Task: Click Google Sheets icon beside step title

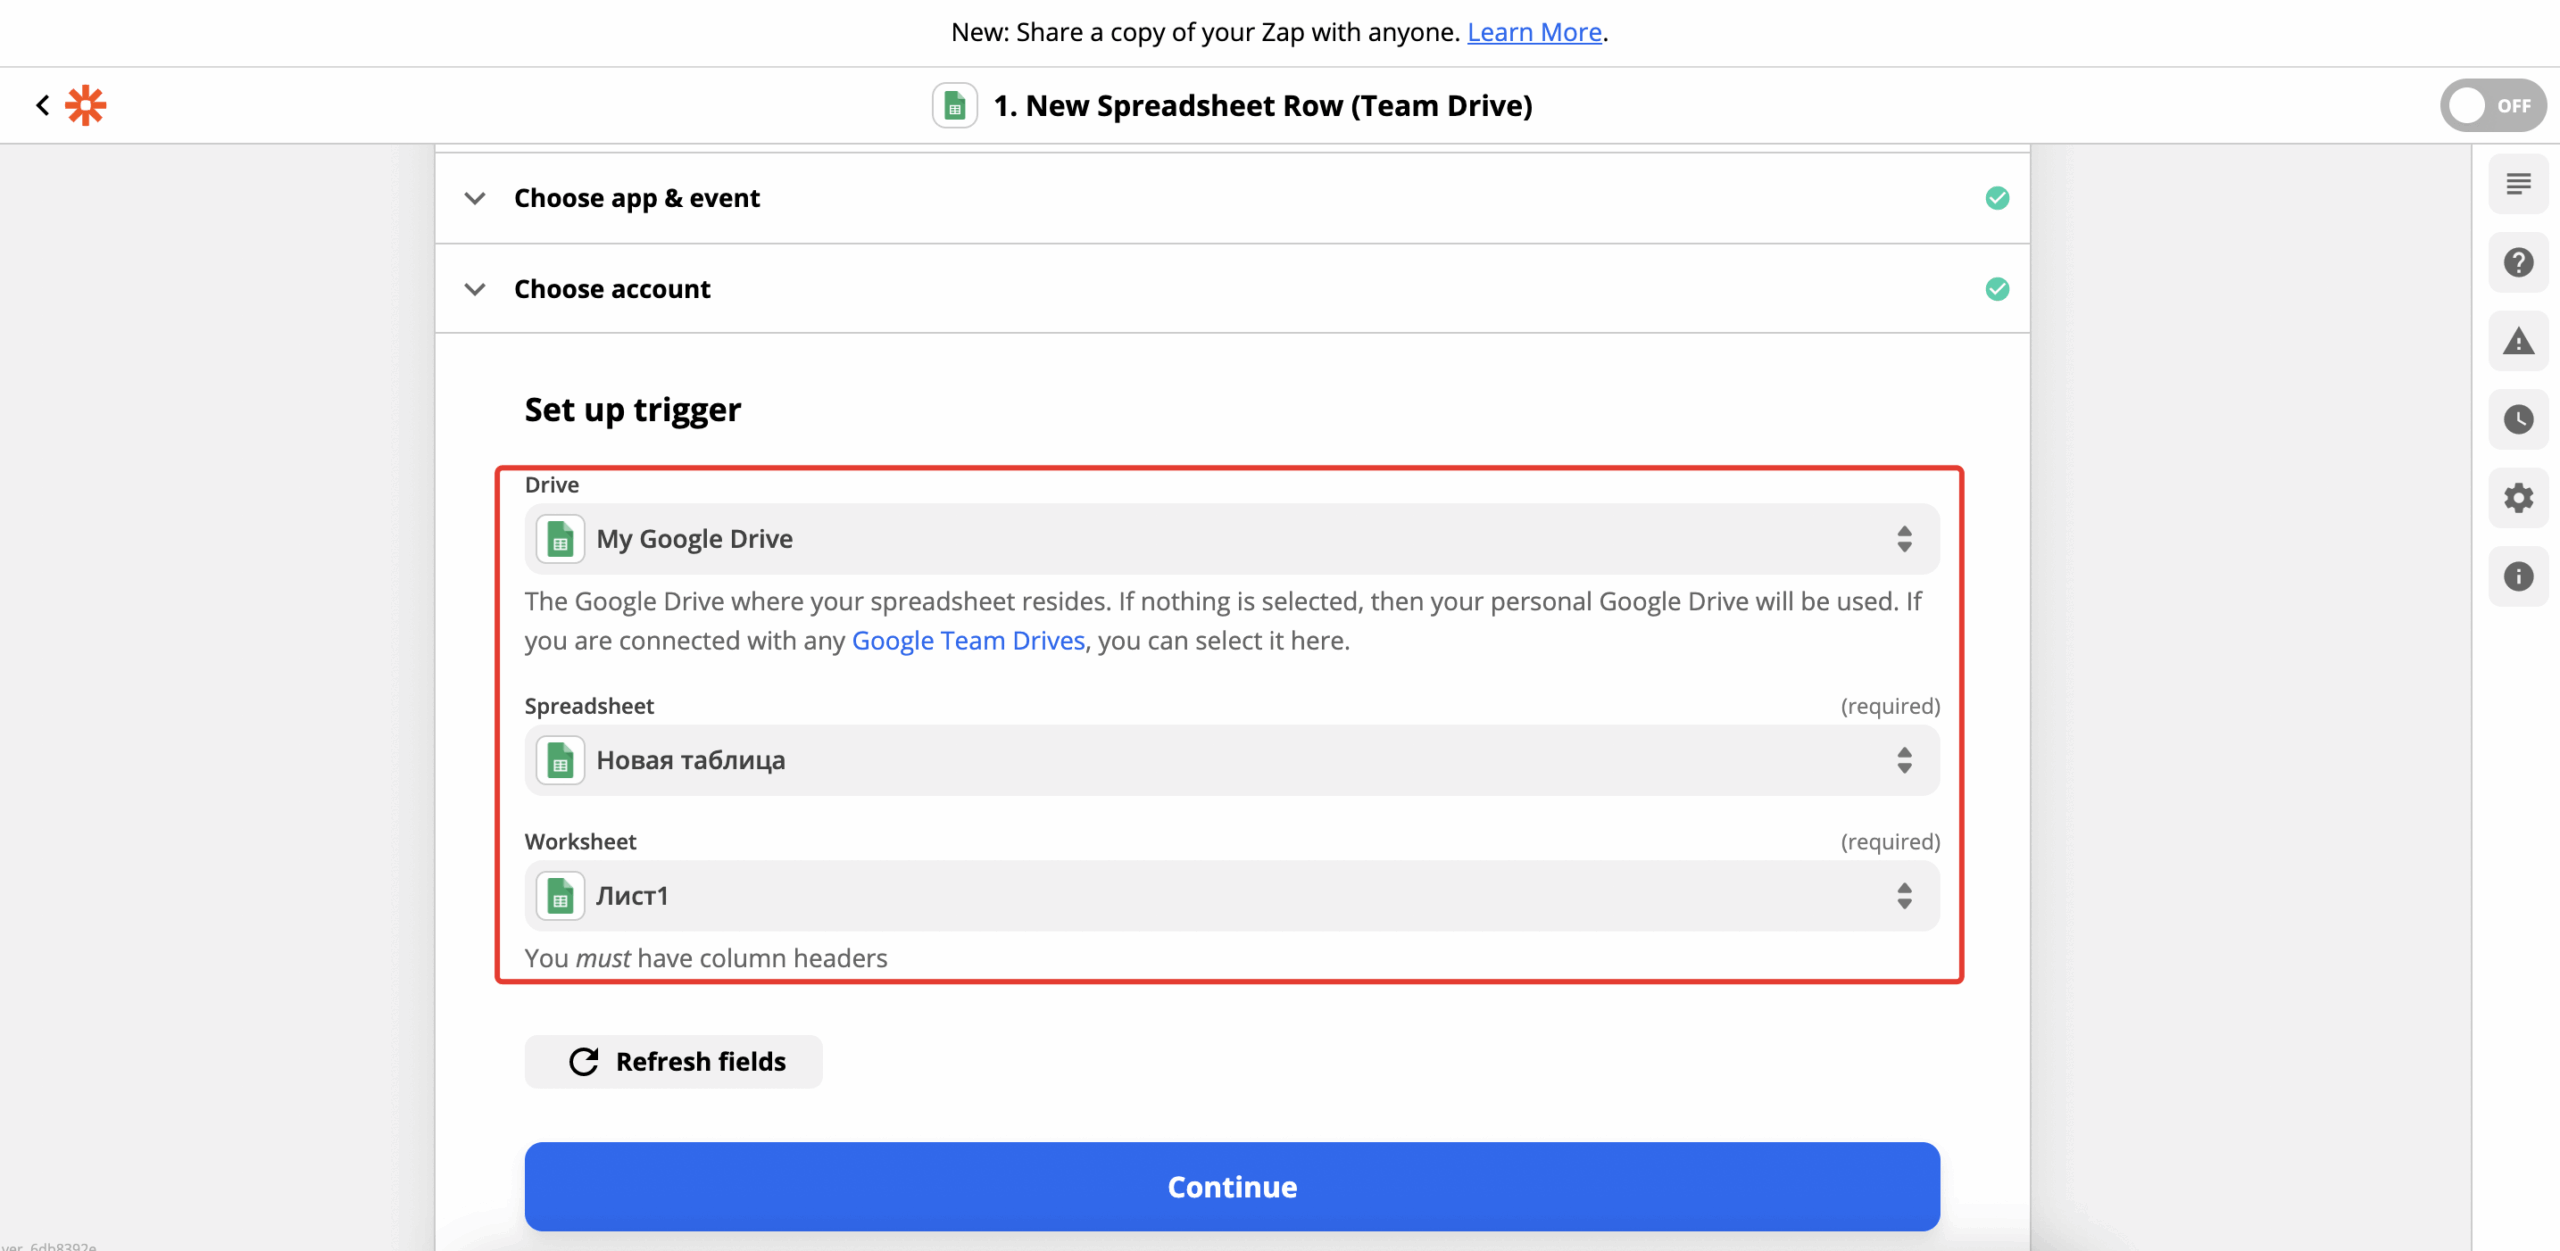Action: point(954,105)
